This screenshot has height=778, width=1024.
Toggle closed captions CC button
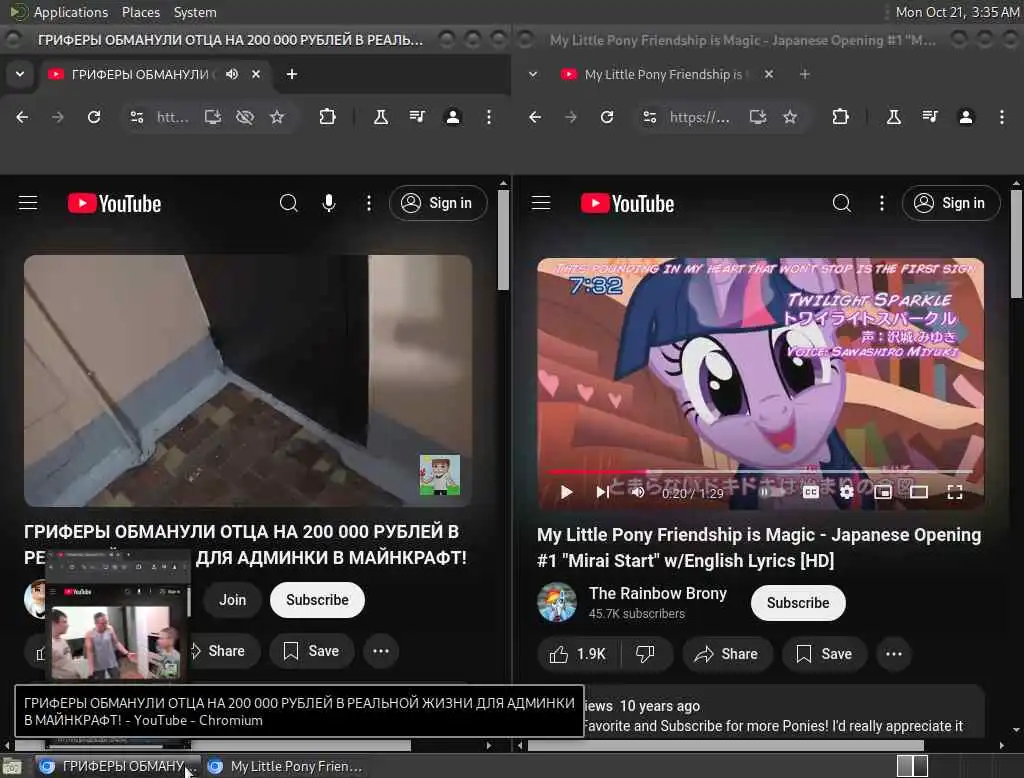point(810,492)
